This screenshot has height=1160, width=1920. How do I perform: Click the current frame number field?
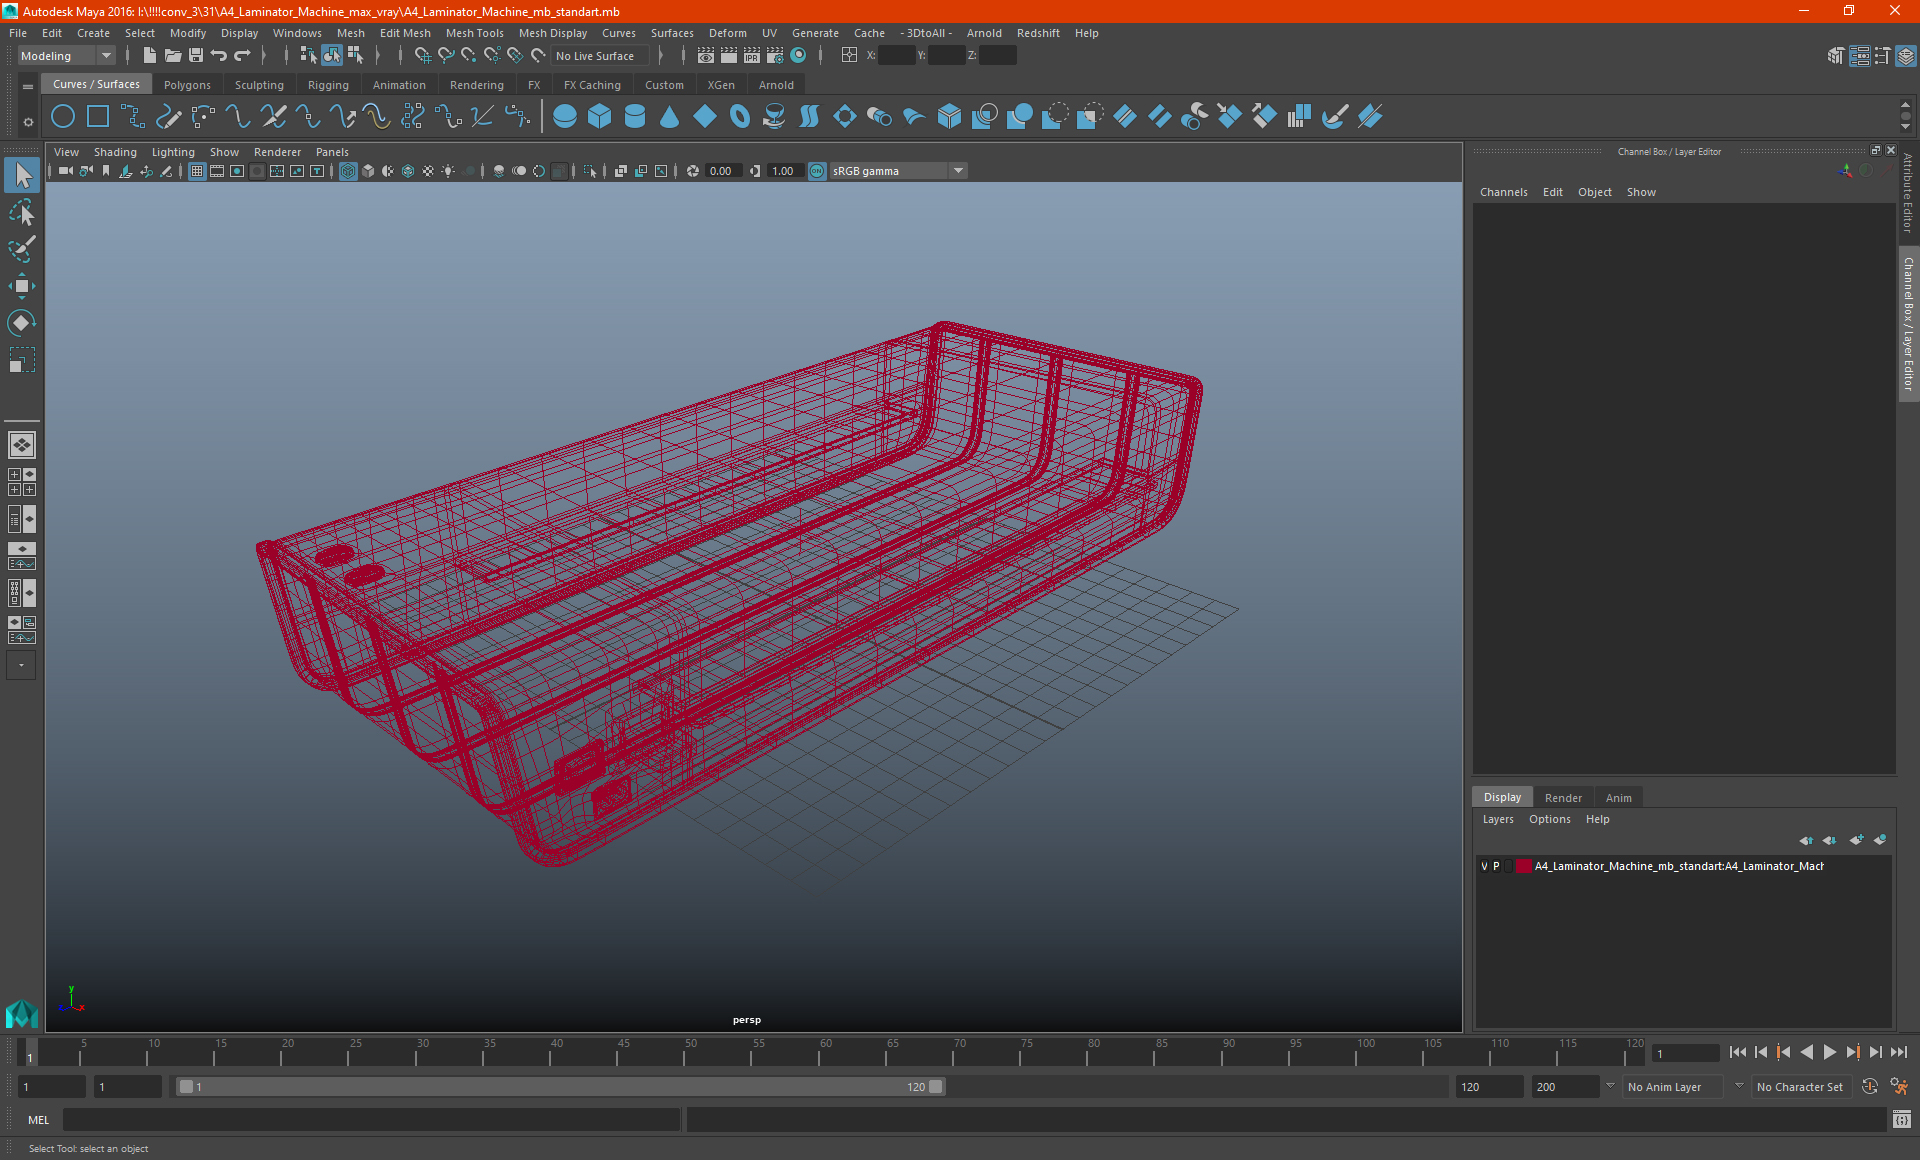1685,1053
